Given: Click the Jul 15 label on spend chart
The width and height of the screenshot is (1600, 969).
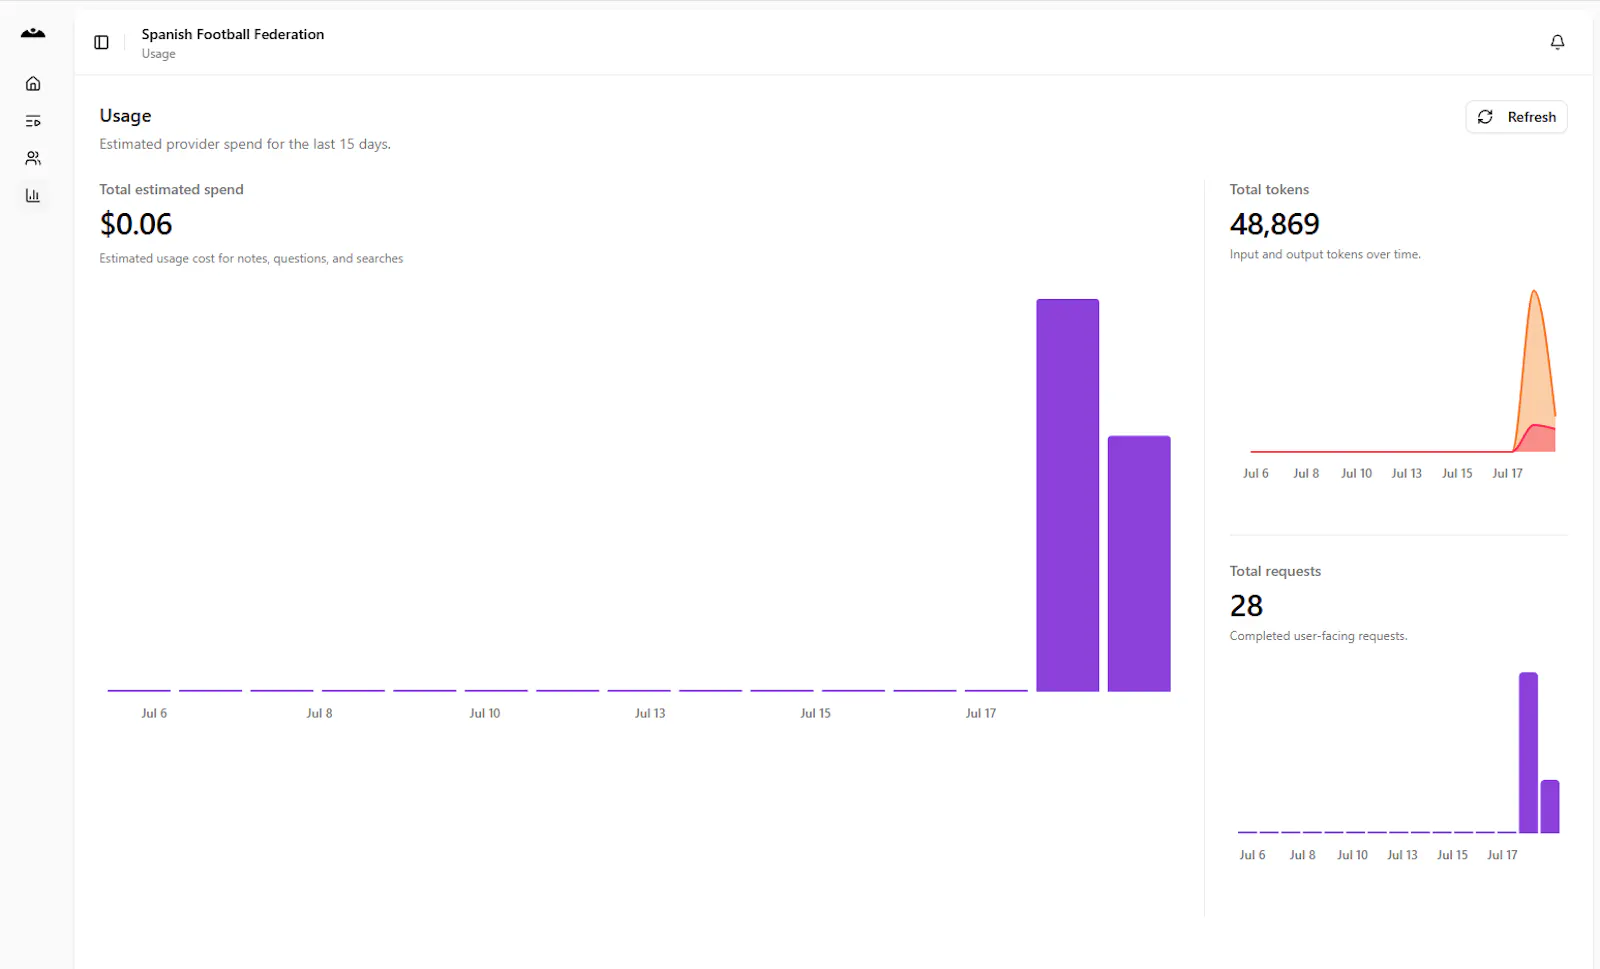Looking at the screenshot, I should (x=815, y=713).
